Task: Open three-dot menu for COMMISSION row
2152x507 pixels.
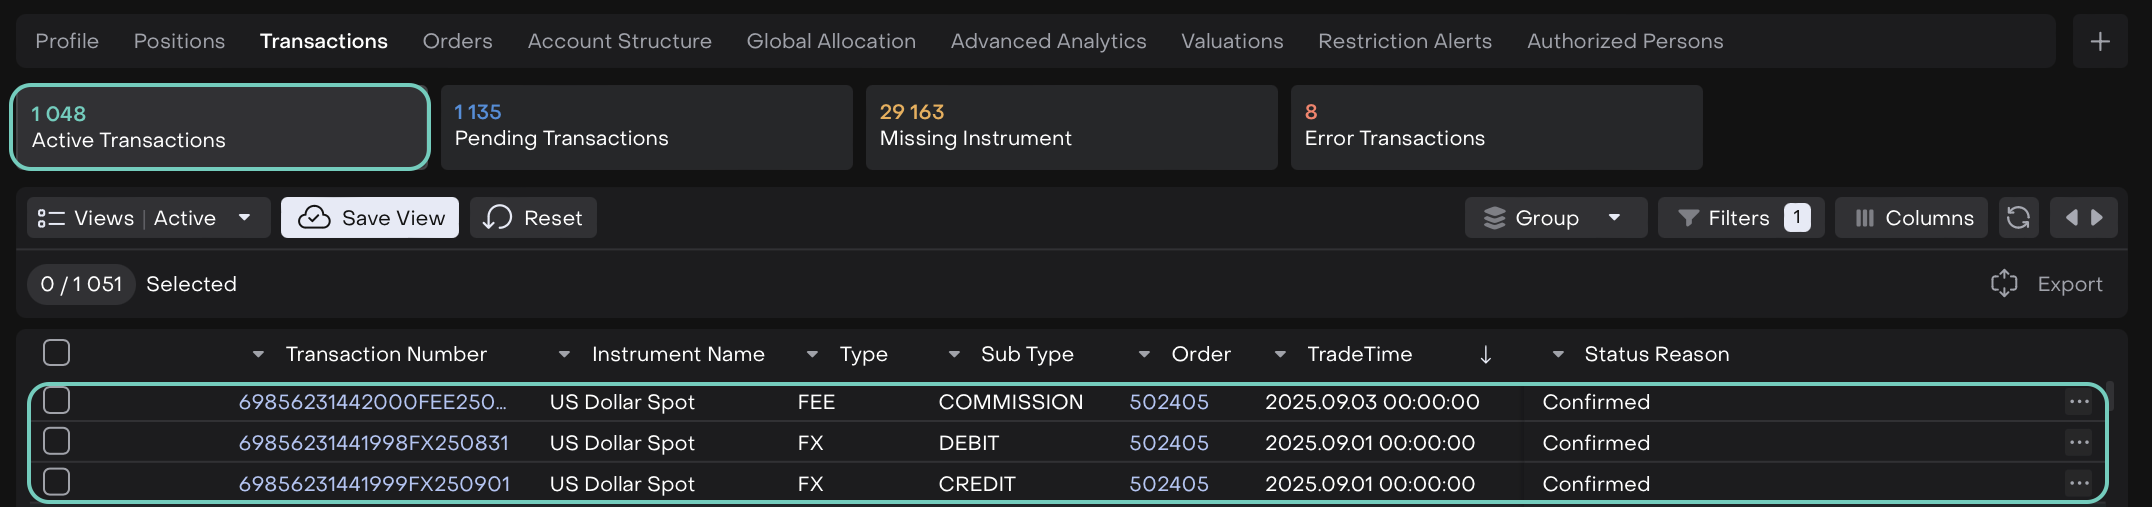Action: point(2079,402)
